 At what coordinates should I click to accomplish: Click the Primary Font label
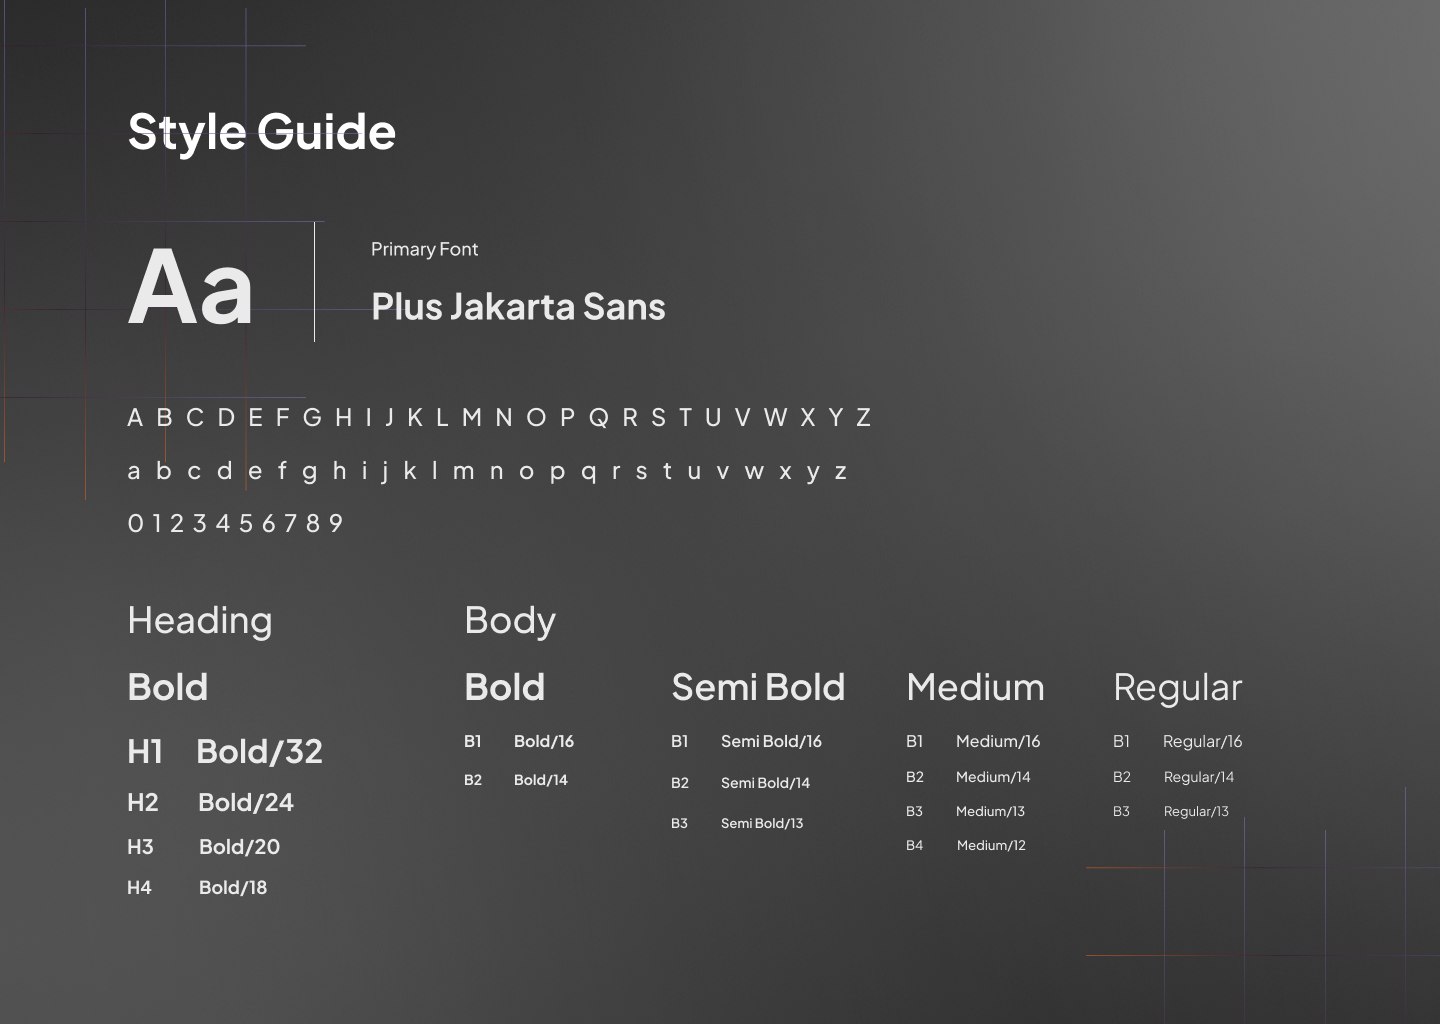pos(424,249)
